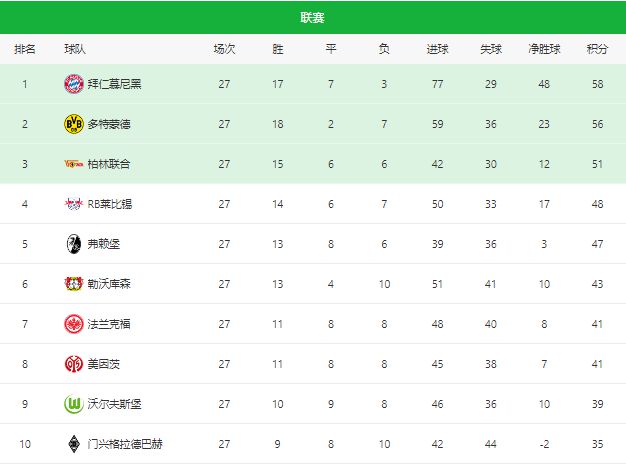Viewport: 626px width, 474px height.
Task: Click the 排名 column header
Action: [x=25, y=49]
